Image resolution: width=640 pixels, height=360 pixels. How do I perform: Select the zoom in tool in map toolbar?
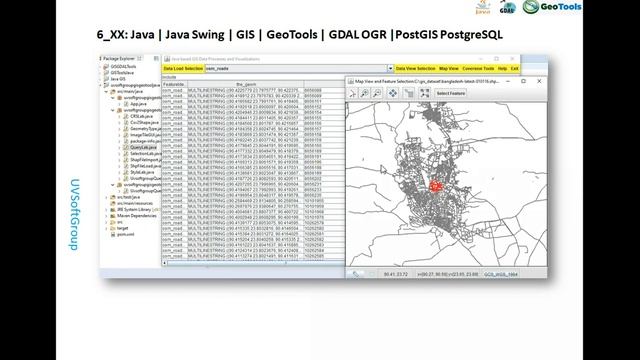[x=364, y=93]
